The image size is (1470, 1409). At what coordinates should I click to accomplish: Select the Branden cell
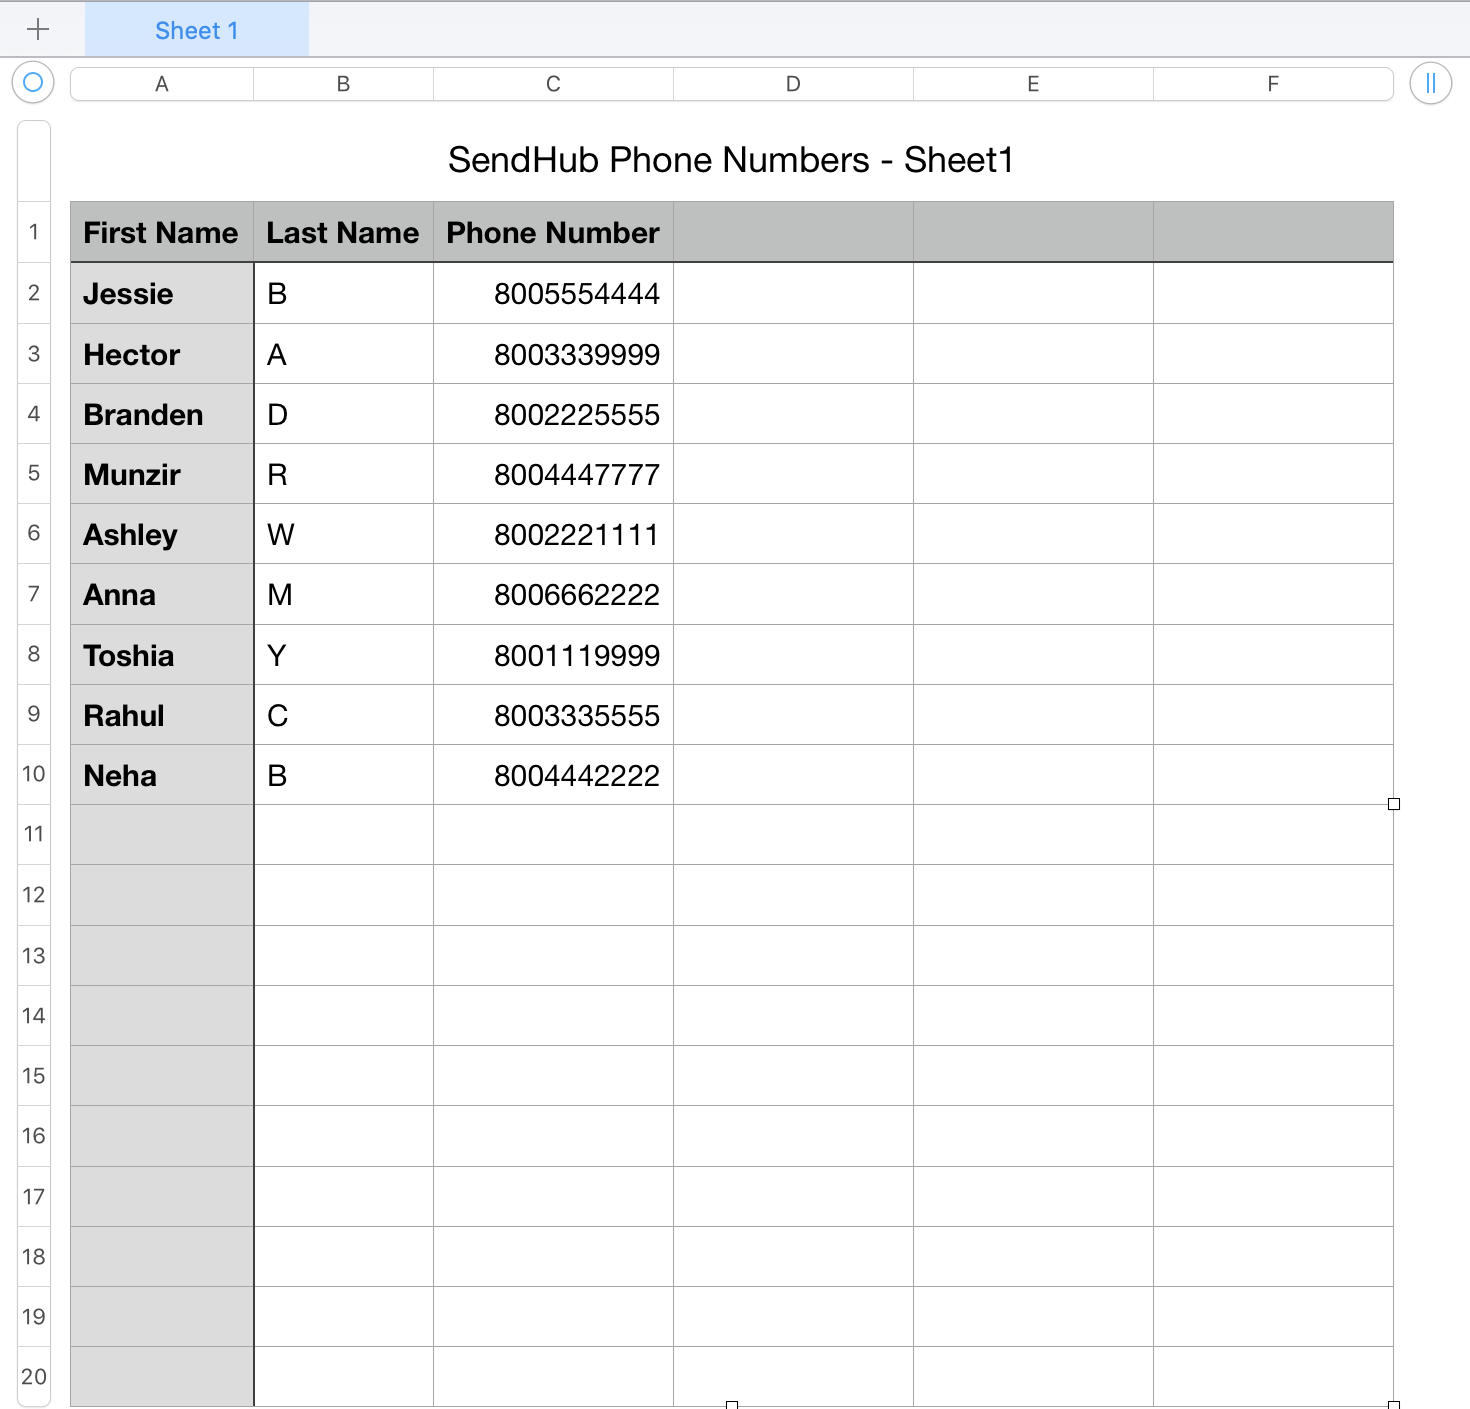click(162, 414)
